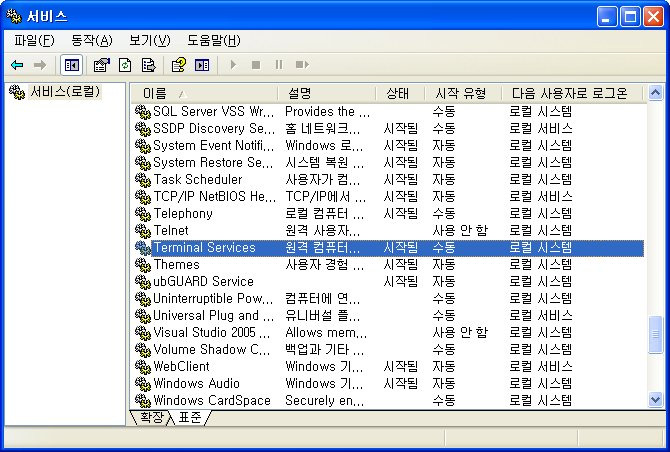Click WebClient's 로컬 서비스 logon cell
Viewport: 670px width, 452px height.
coord(541,367)
